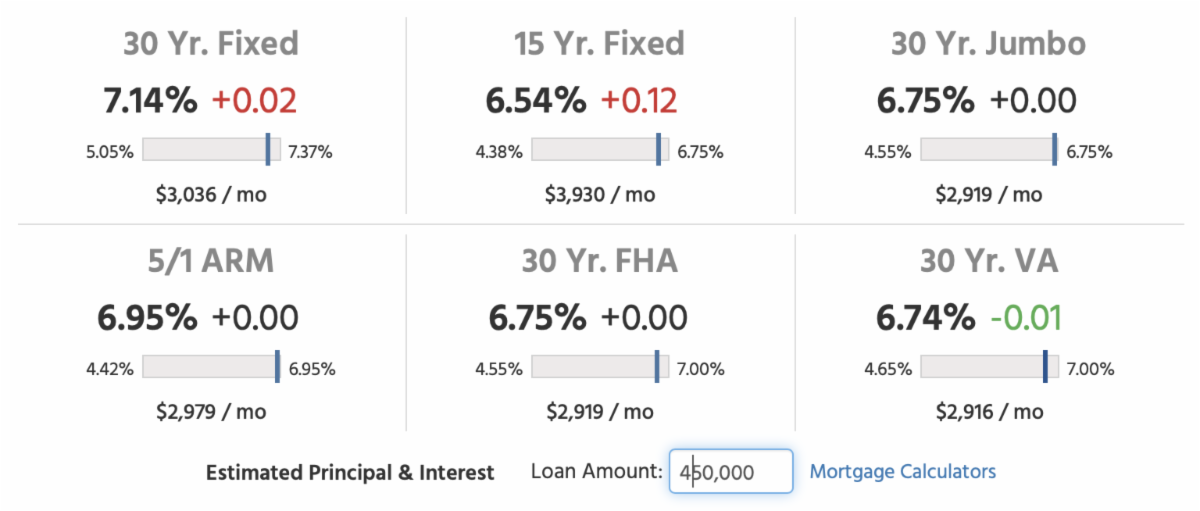The width and height of the screenshot is (1200, 511).
Task: Click the red +0.12 rate change
Action: pos(638,100)
